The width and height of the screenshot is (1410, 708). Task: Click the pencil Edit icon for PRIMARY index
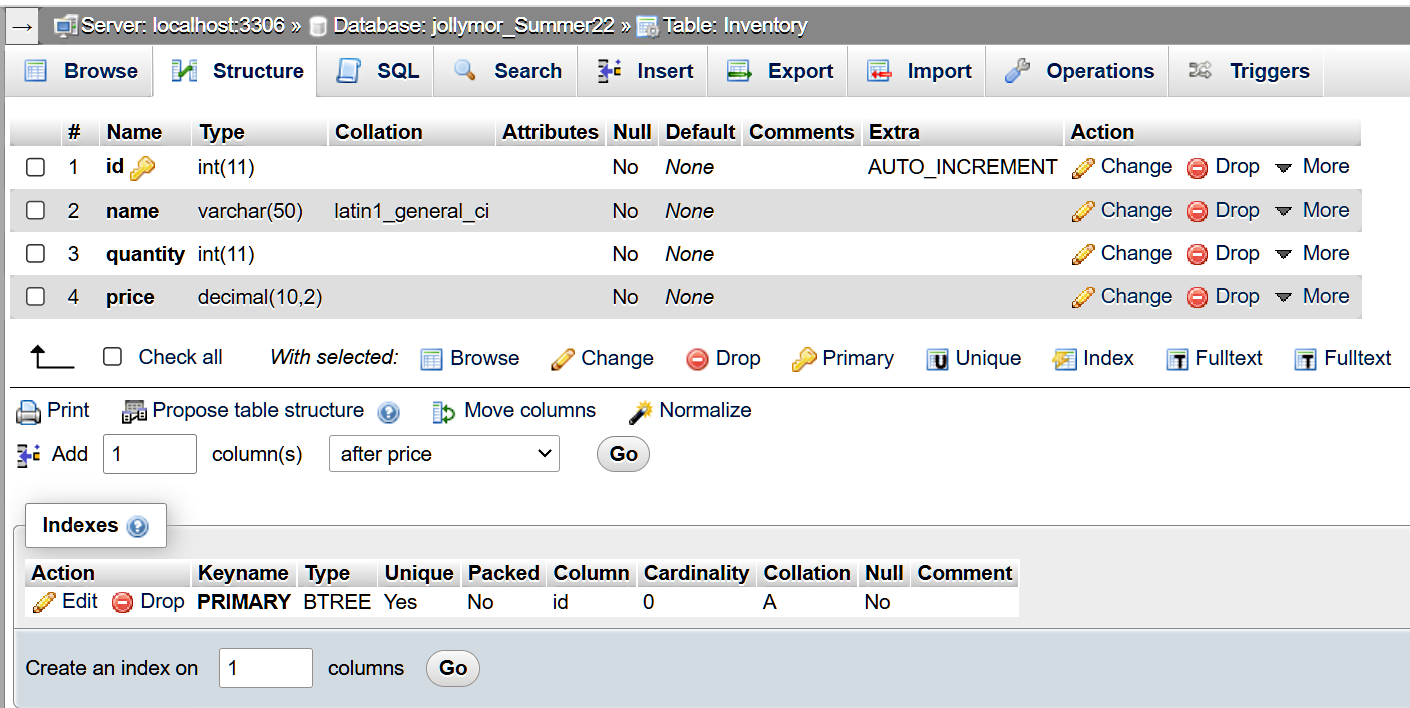click(x=44, y=602)
